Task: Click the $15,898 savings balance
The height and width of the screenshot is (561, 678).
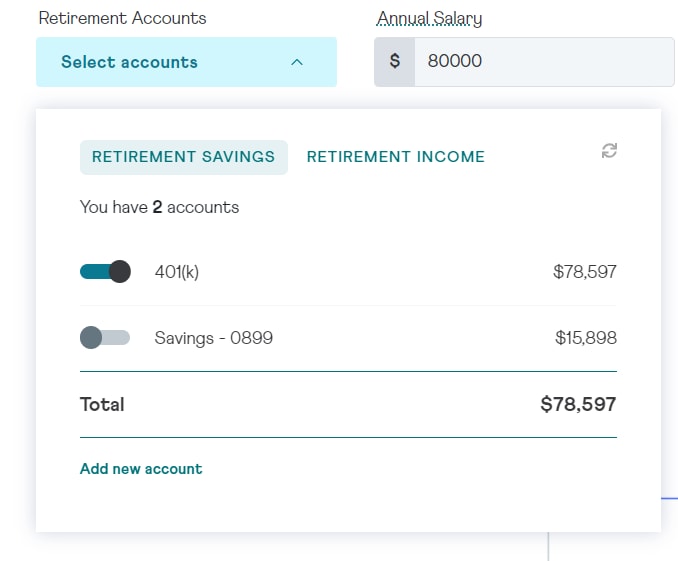Action: tap(586, 338)
